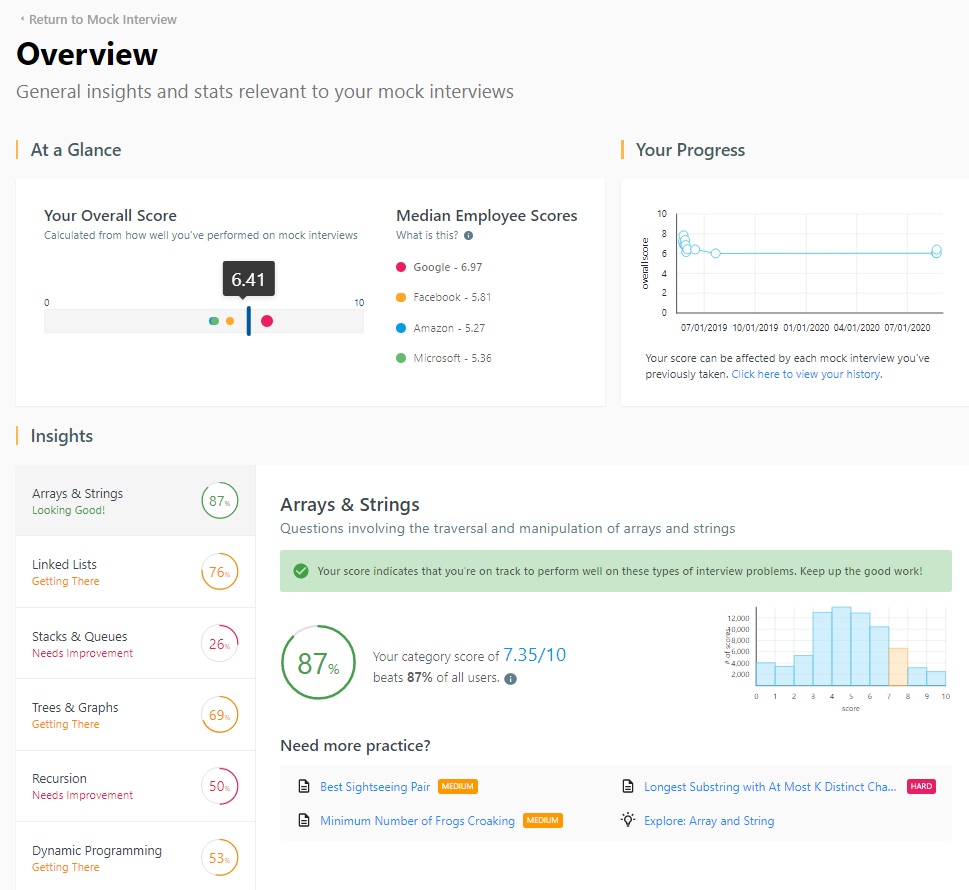Click the 53% circle badge for Dynamic Programming
Viewport: 969px width, 890px height.
(x=219, y=857)
